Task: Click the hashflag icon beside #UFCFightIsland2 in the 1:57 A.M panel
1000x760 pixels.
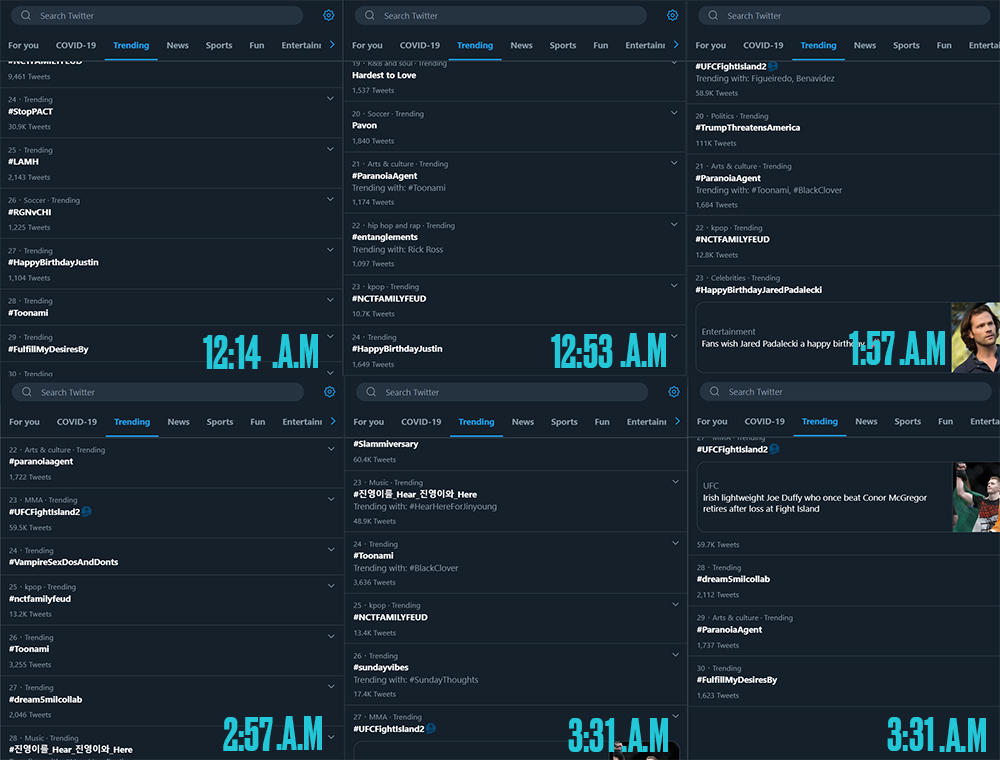Action: [x=773, y=66]
